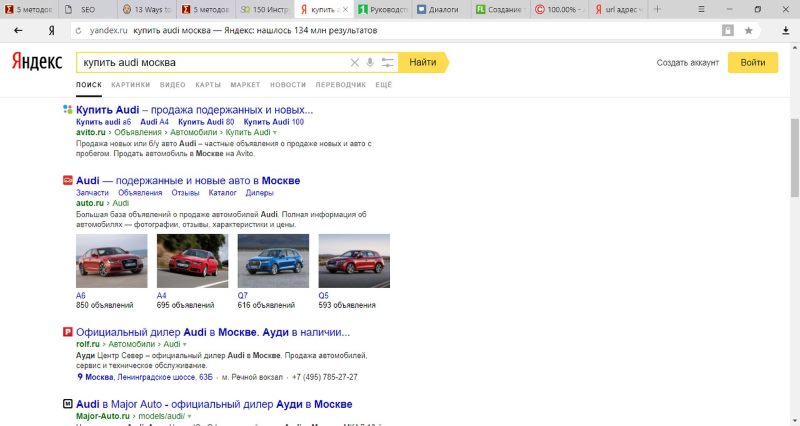Switch to the '150 Инстр' browser tab
The width and height of the screenshot is (800, 426).
click(x=265, y=9)
